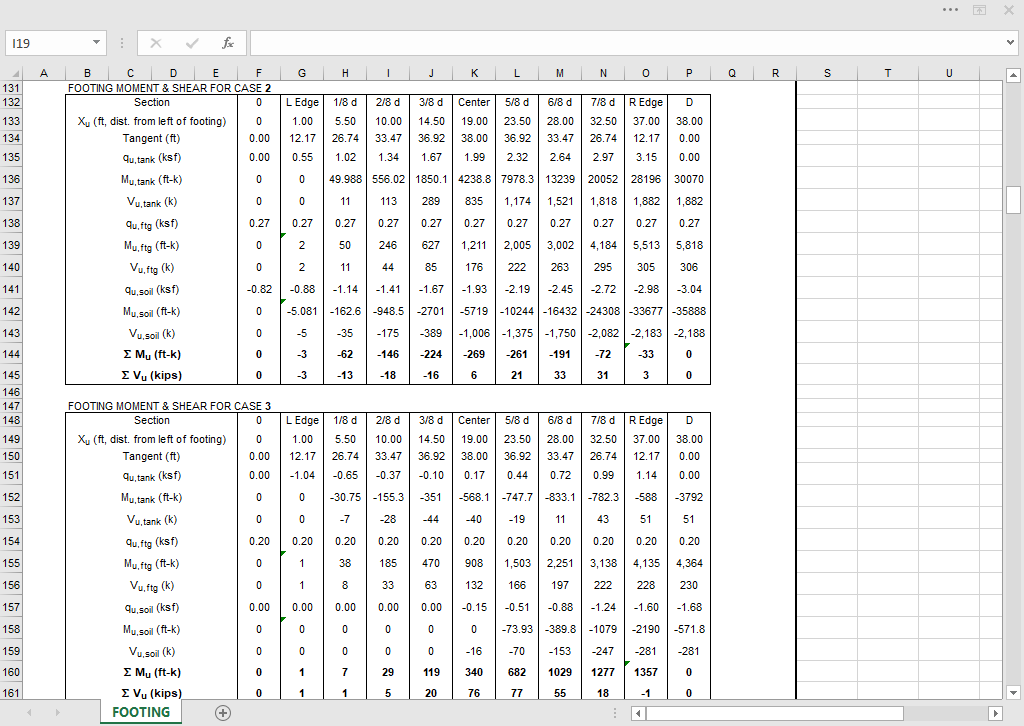Select column A header
Screen dimensions: 1024x726
(44, 73)
